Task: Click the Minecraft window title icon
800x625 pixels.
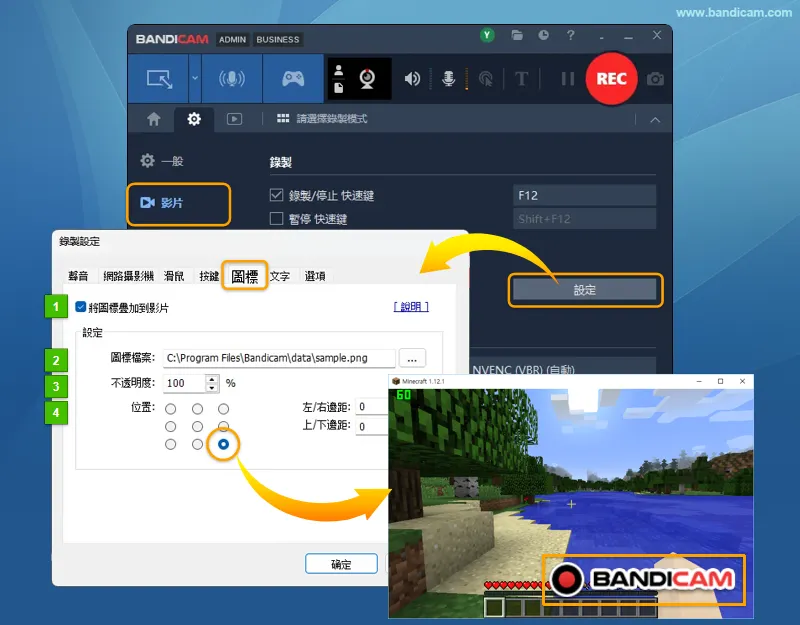Action: (x=395, y=381)
